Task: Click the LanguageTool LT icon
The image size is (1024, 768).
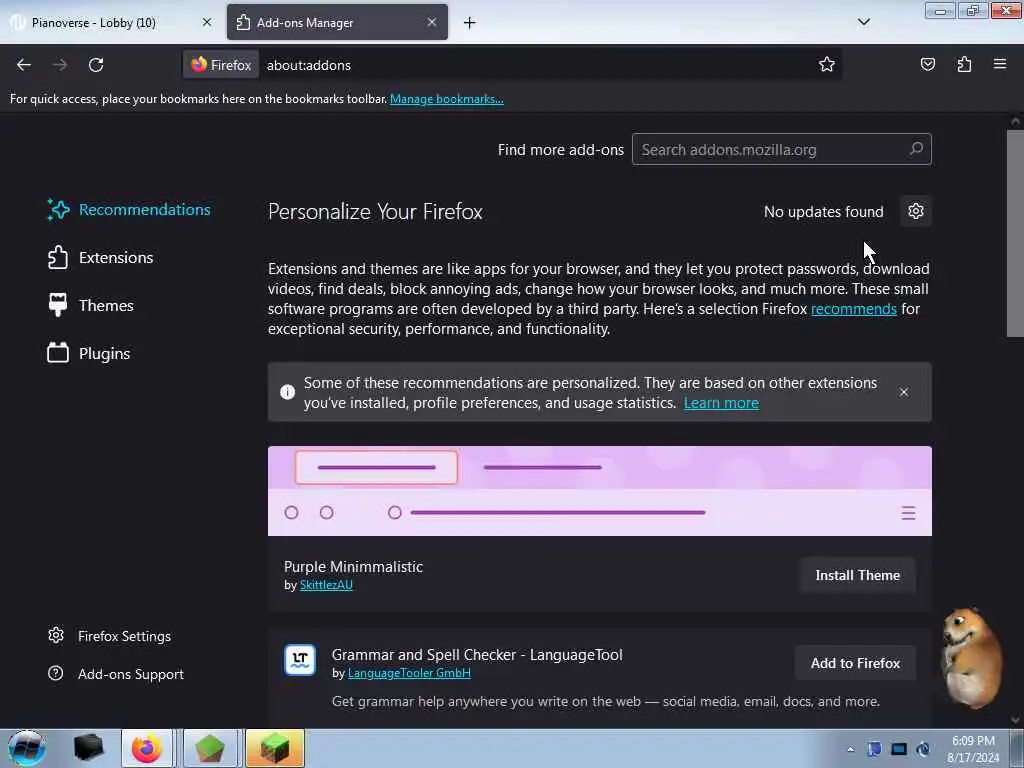Action: pyautogui.click(x=300, y=660)
